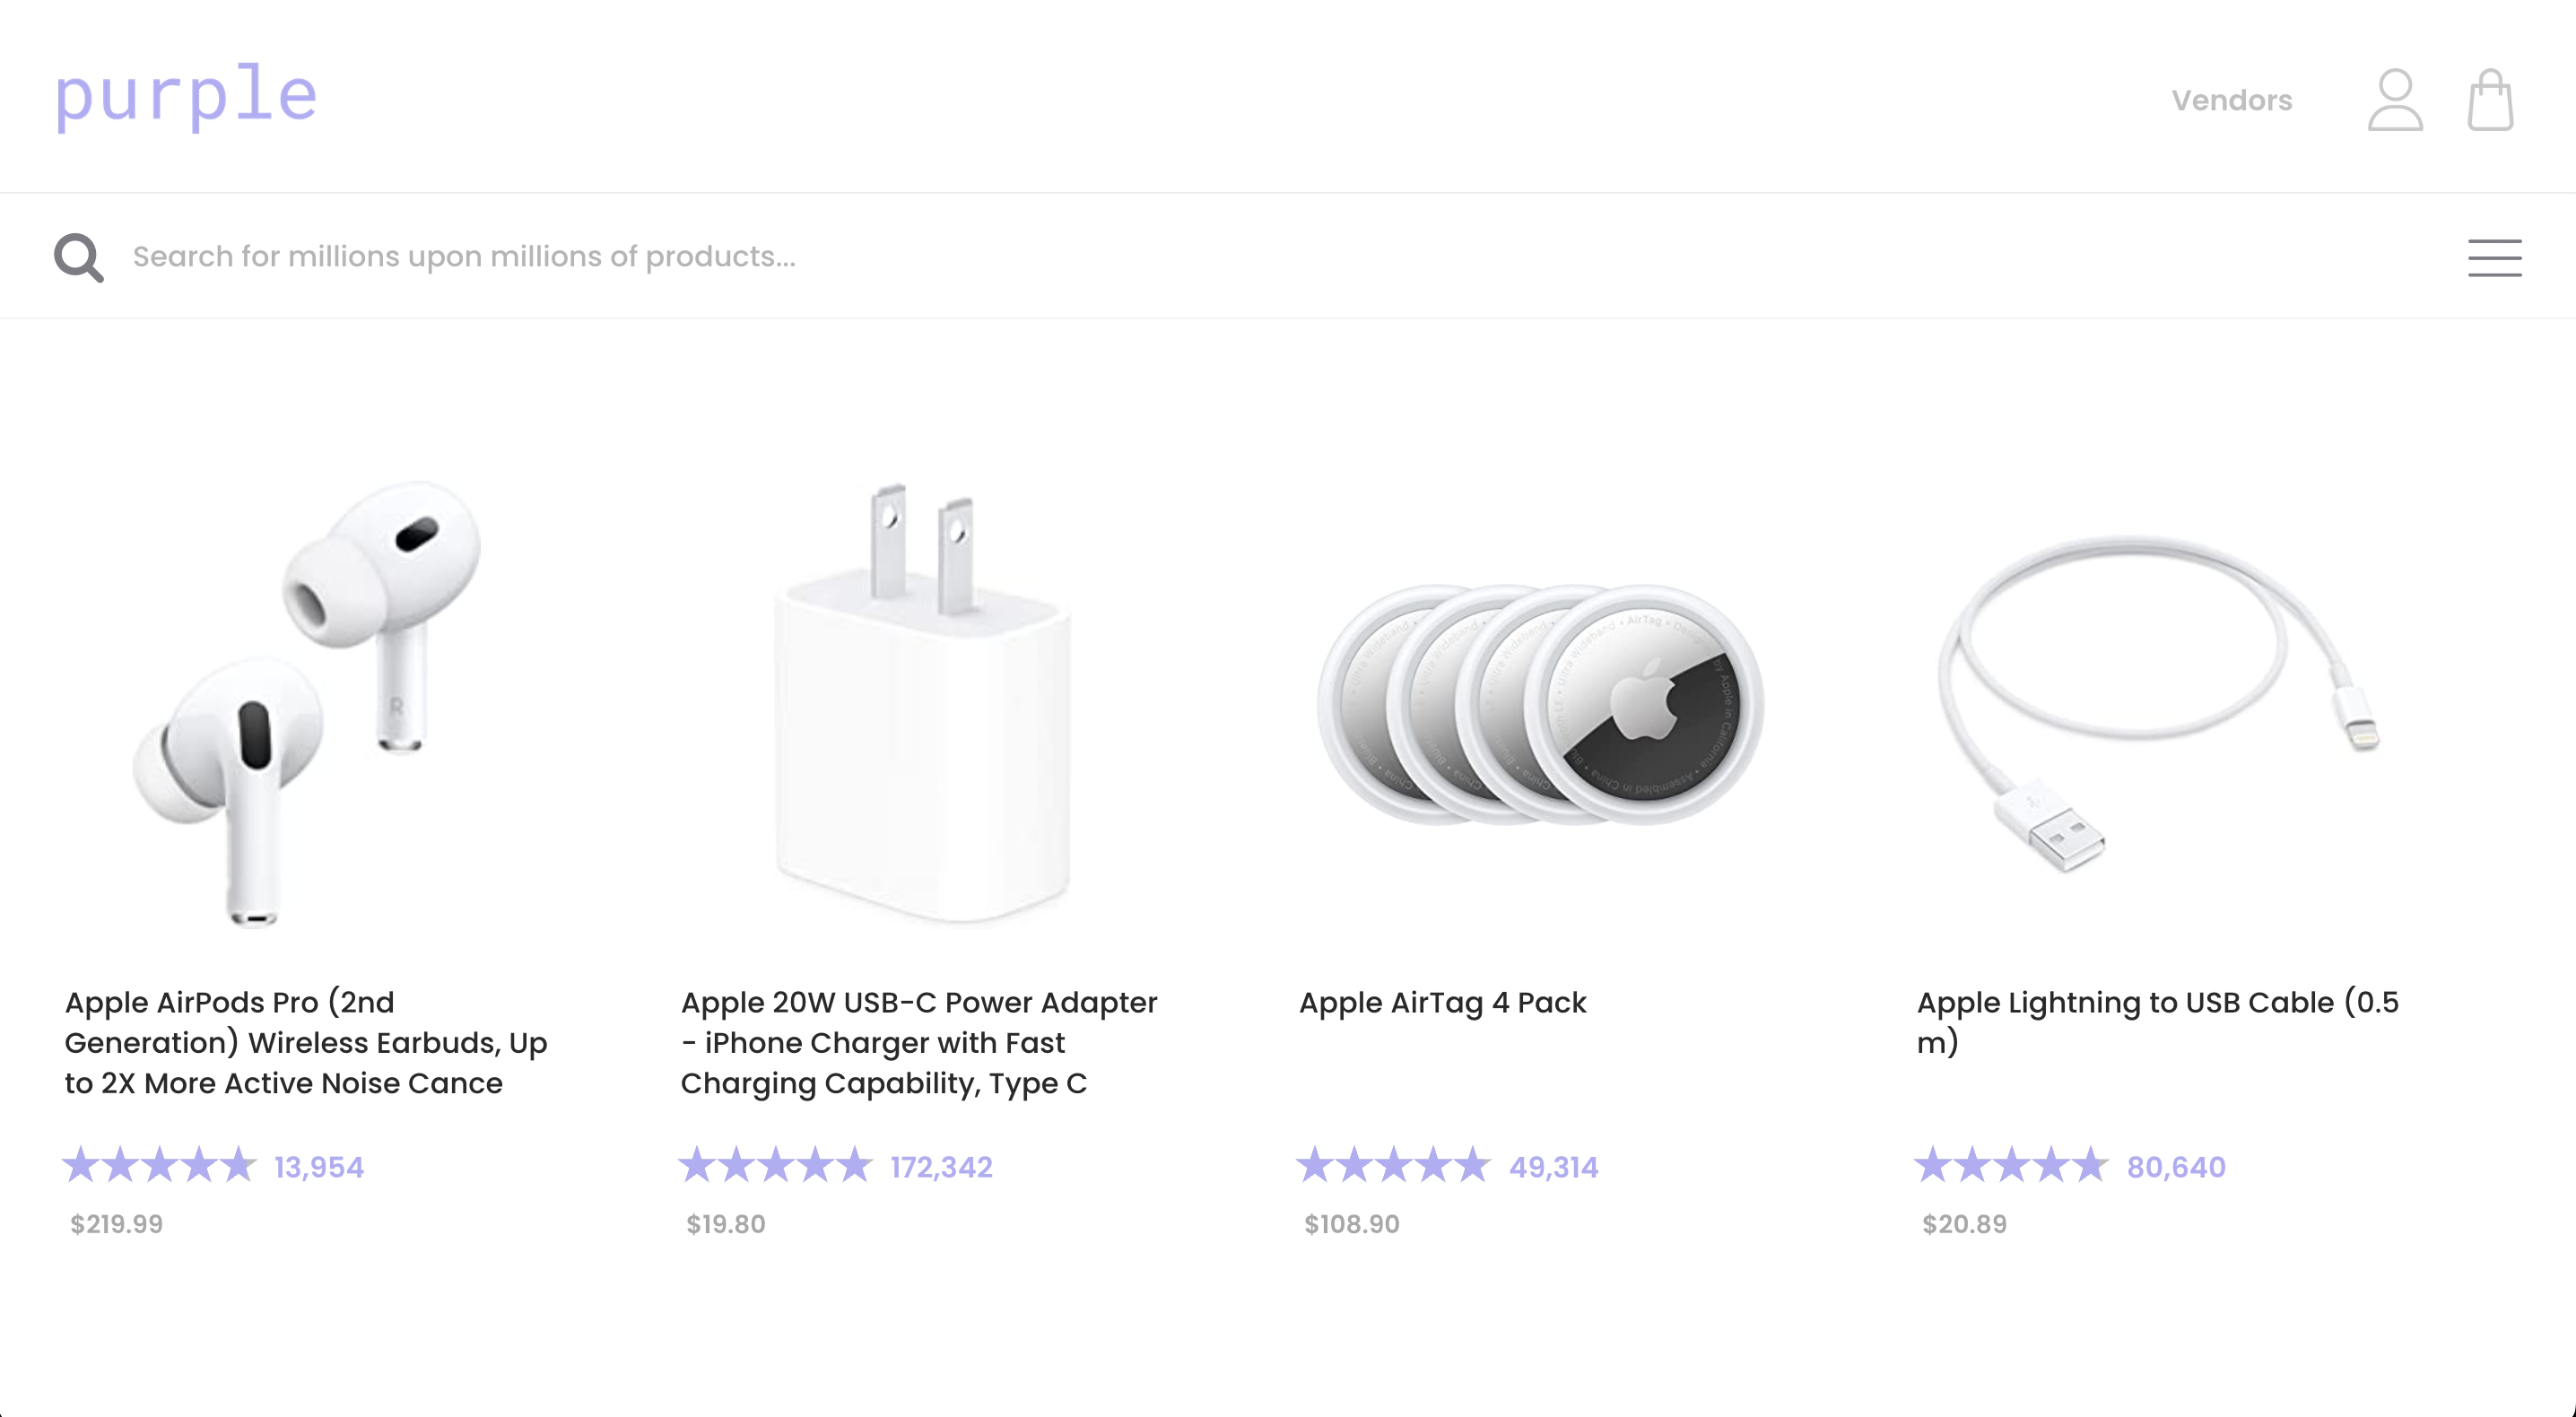Click the AirPods Pro star rating
The height and width of the screenshot is (1417, 2576).
coord(160,1165)
